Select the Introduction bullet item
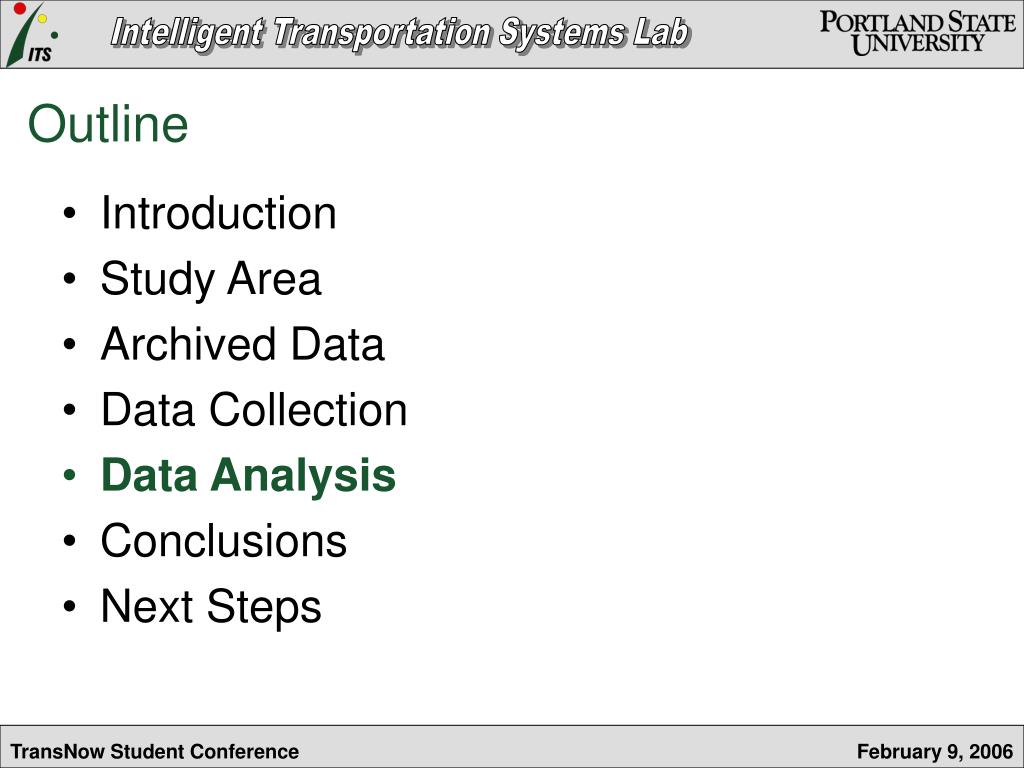1024x768 pixels. 219,213
